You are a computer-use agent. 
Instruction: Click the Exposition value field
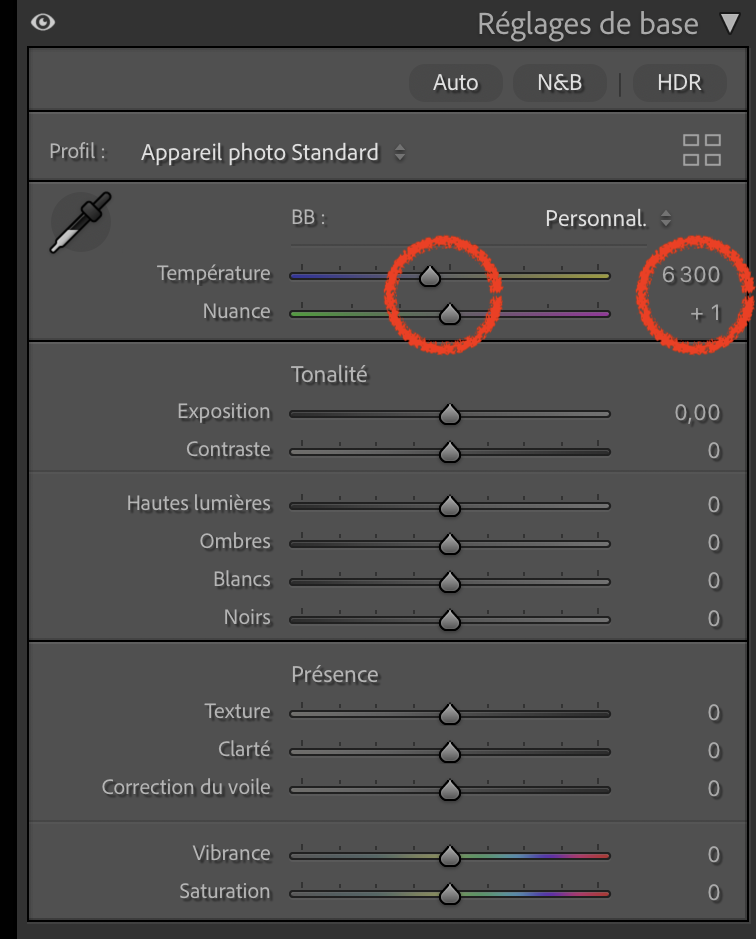pyautogui.click(x=697, y=412)
